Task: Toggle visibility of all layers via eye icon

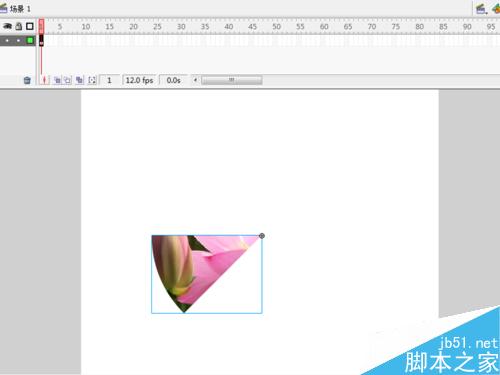Action: [7, 26]
